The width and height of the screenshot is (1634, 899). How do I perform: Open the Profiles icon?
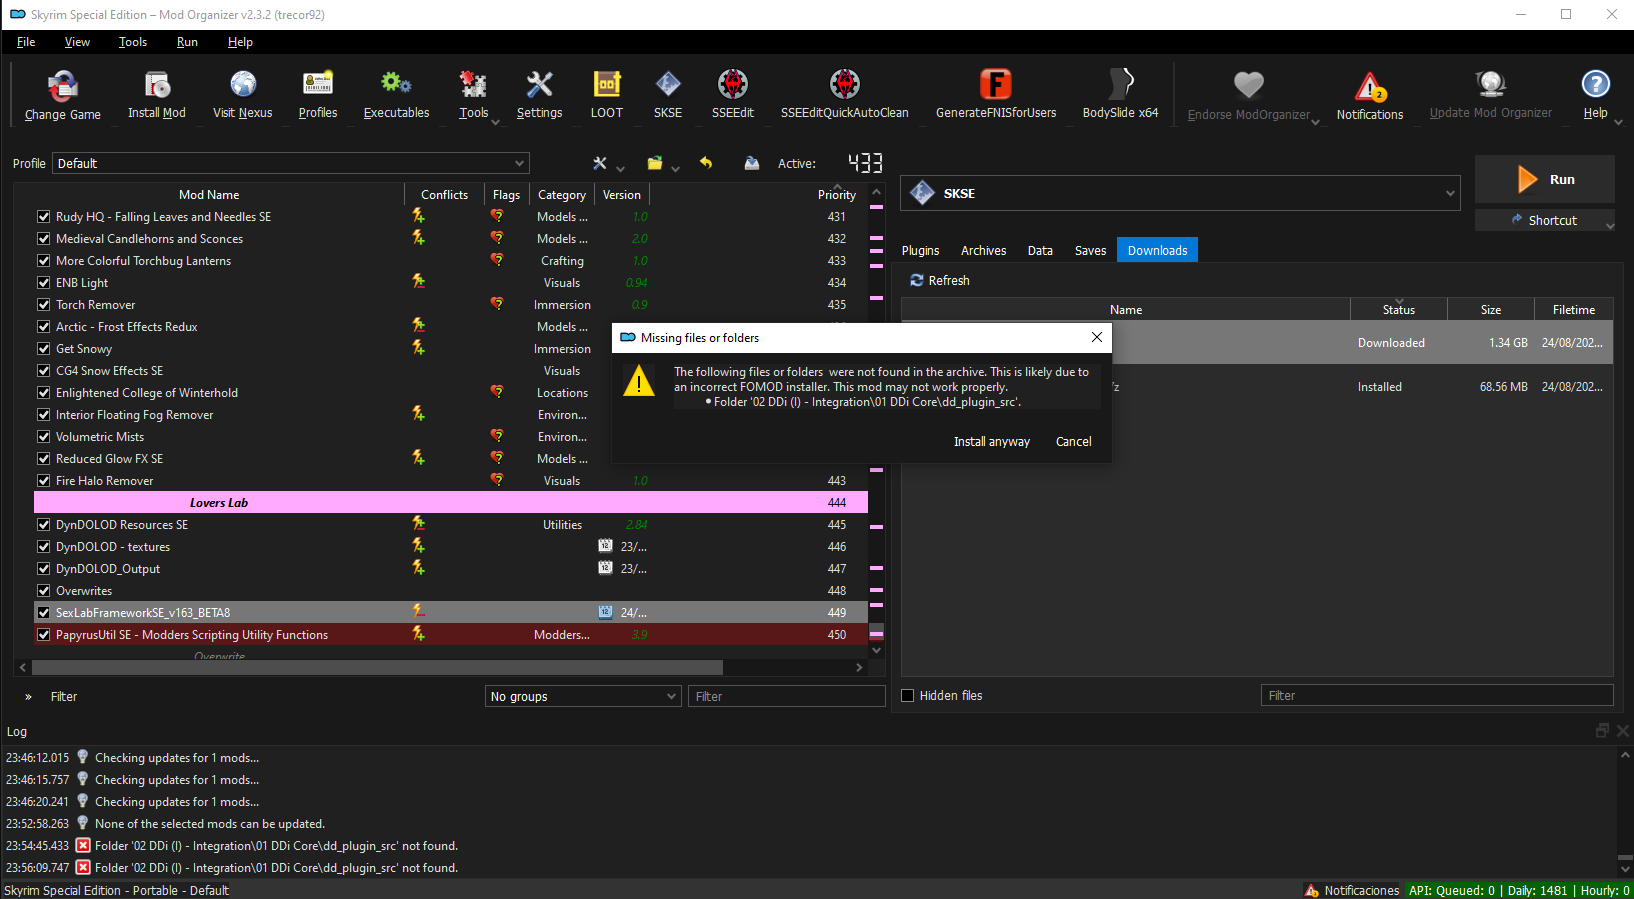tap(318, 84)
